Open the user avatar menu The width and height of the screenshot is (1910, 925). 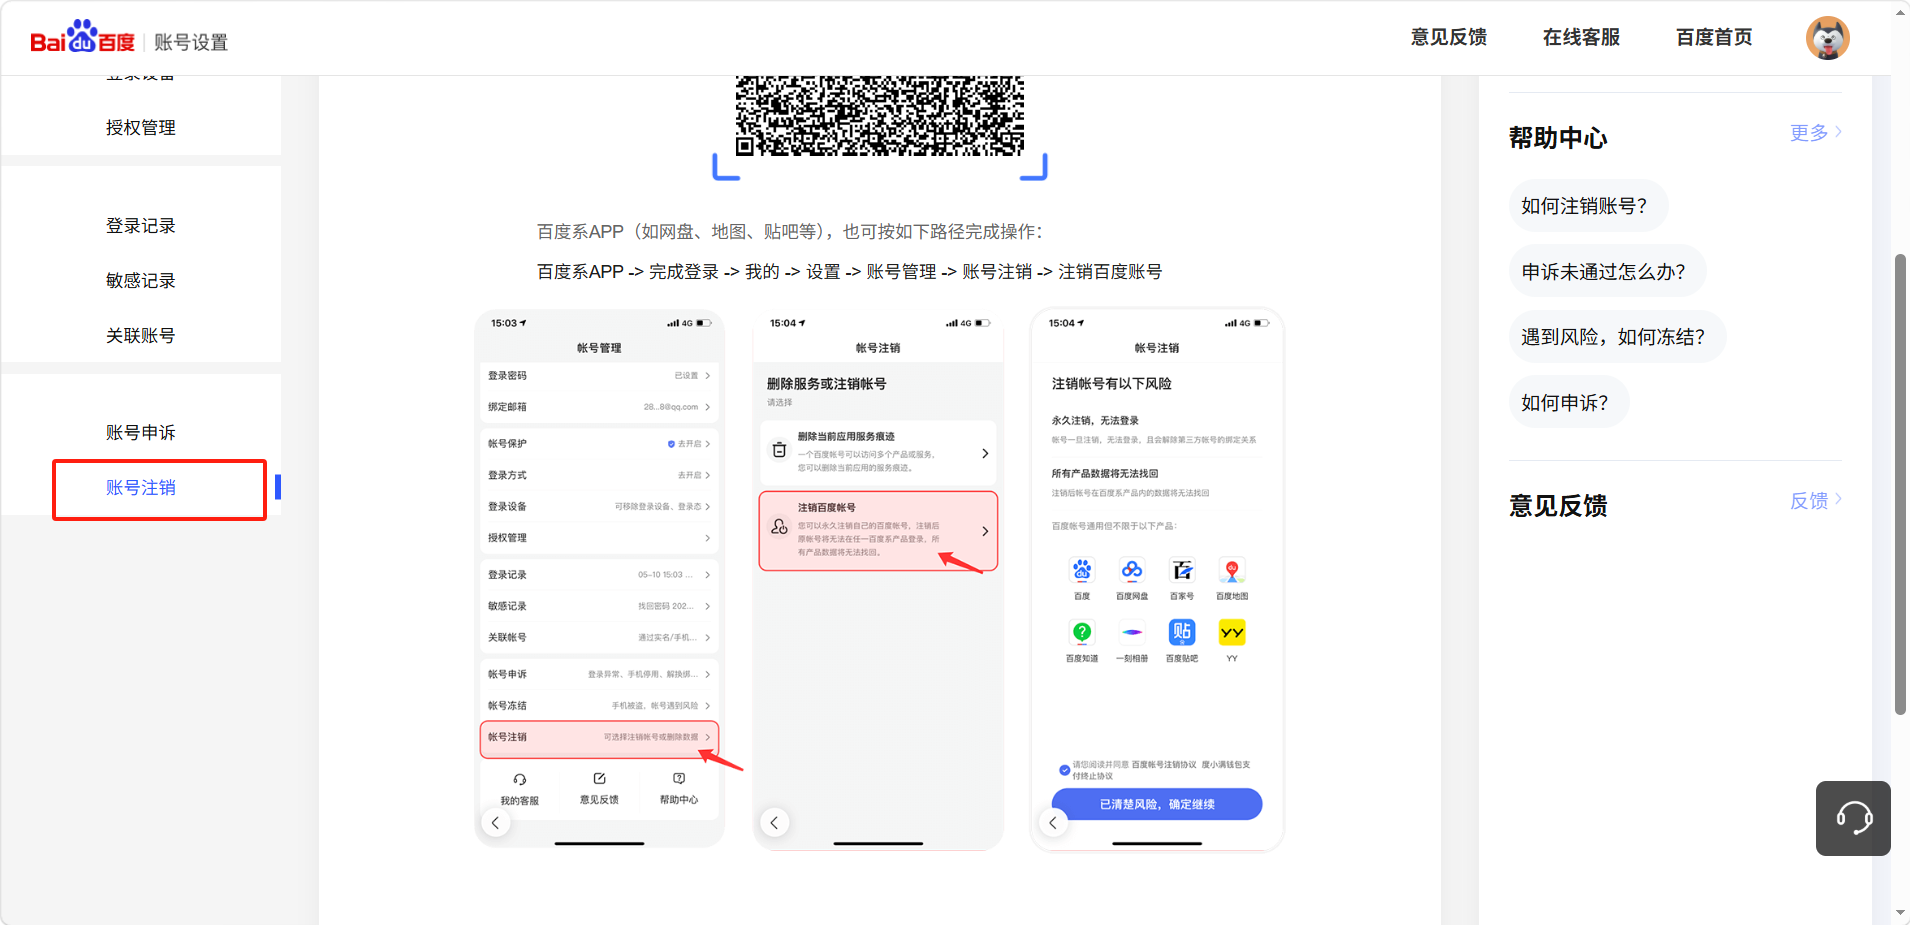(1827, 38)
